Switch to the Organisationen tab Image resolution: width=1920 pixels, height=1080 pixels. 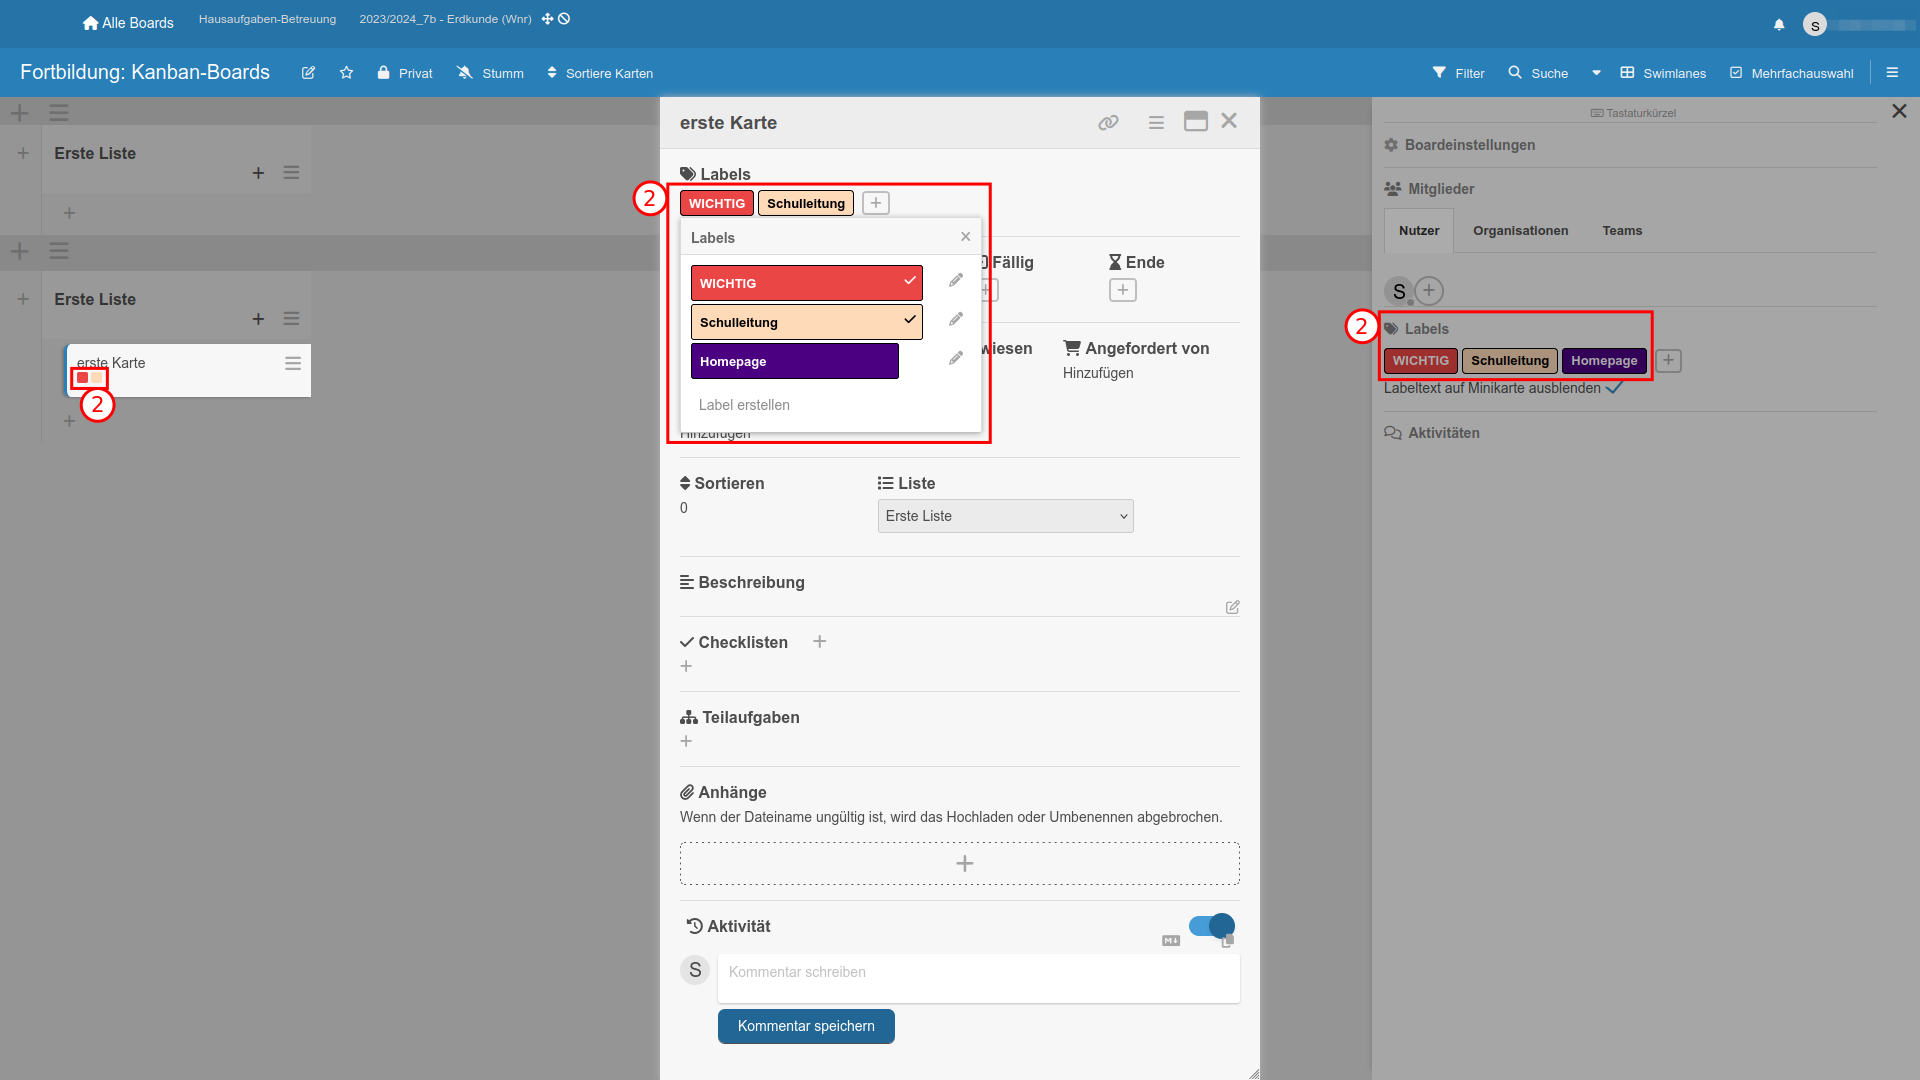(1520, 231)
